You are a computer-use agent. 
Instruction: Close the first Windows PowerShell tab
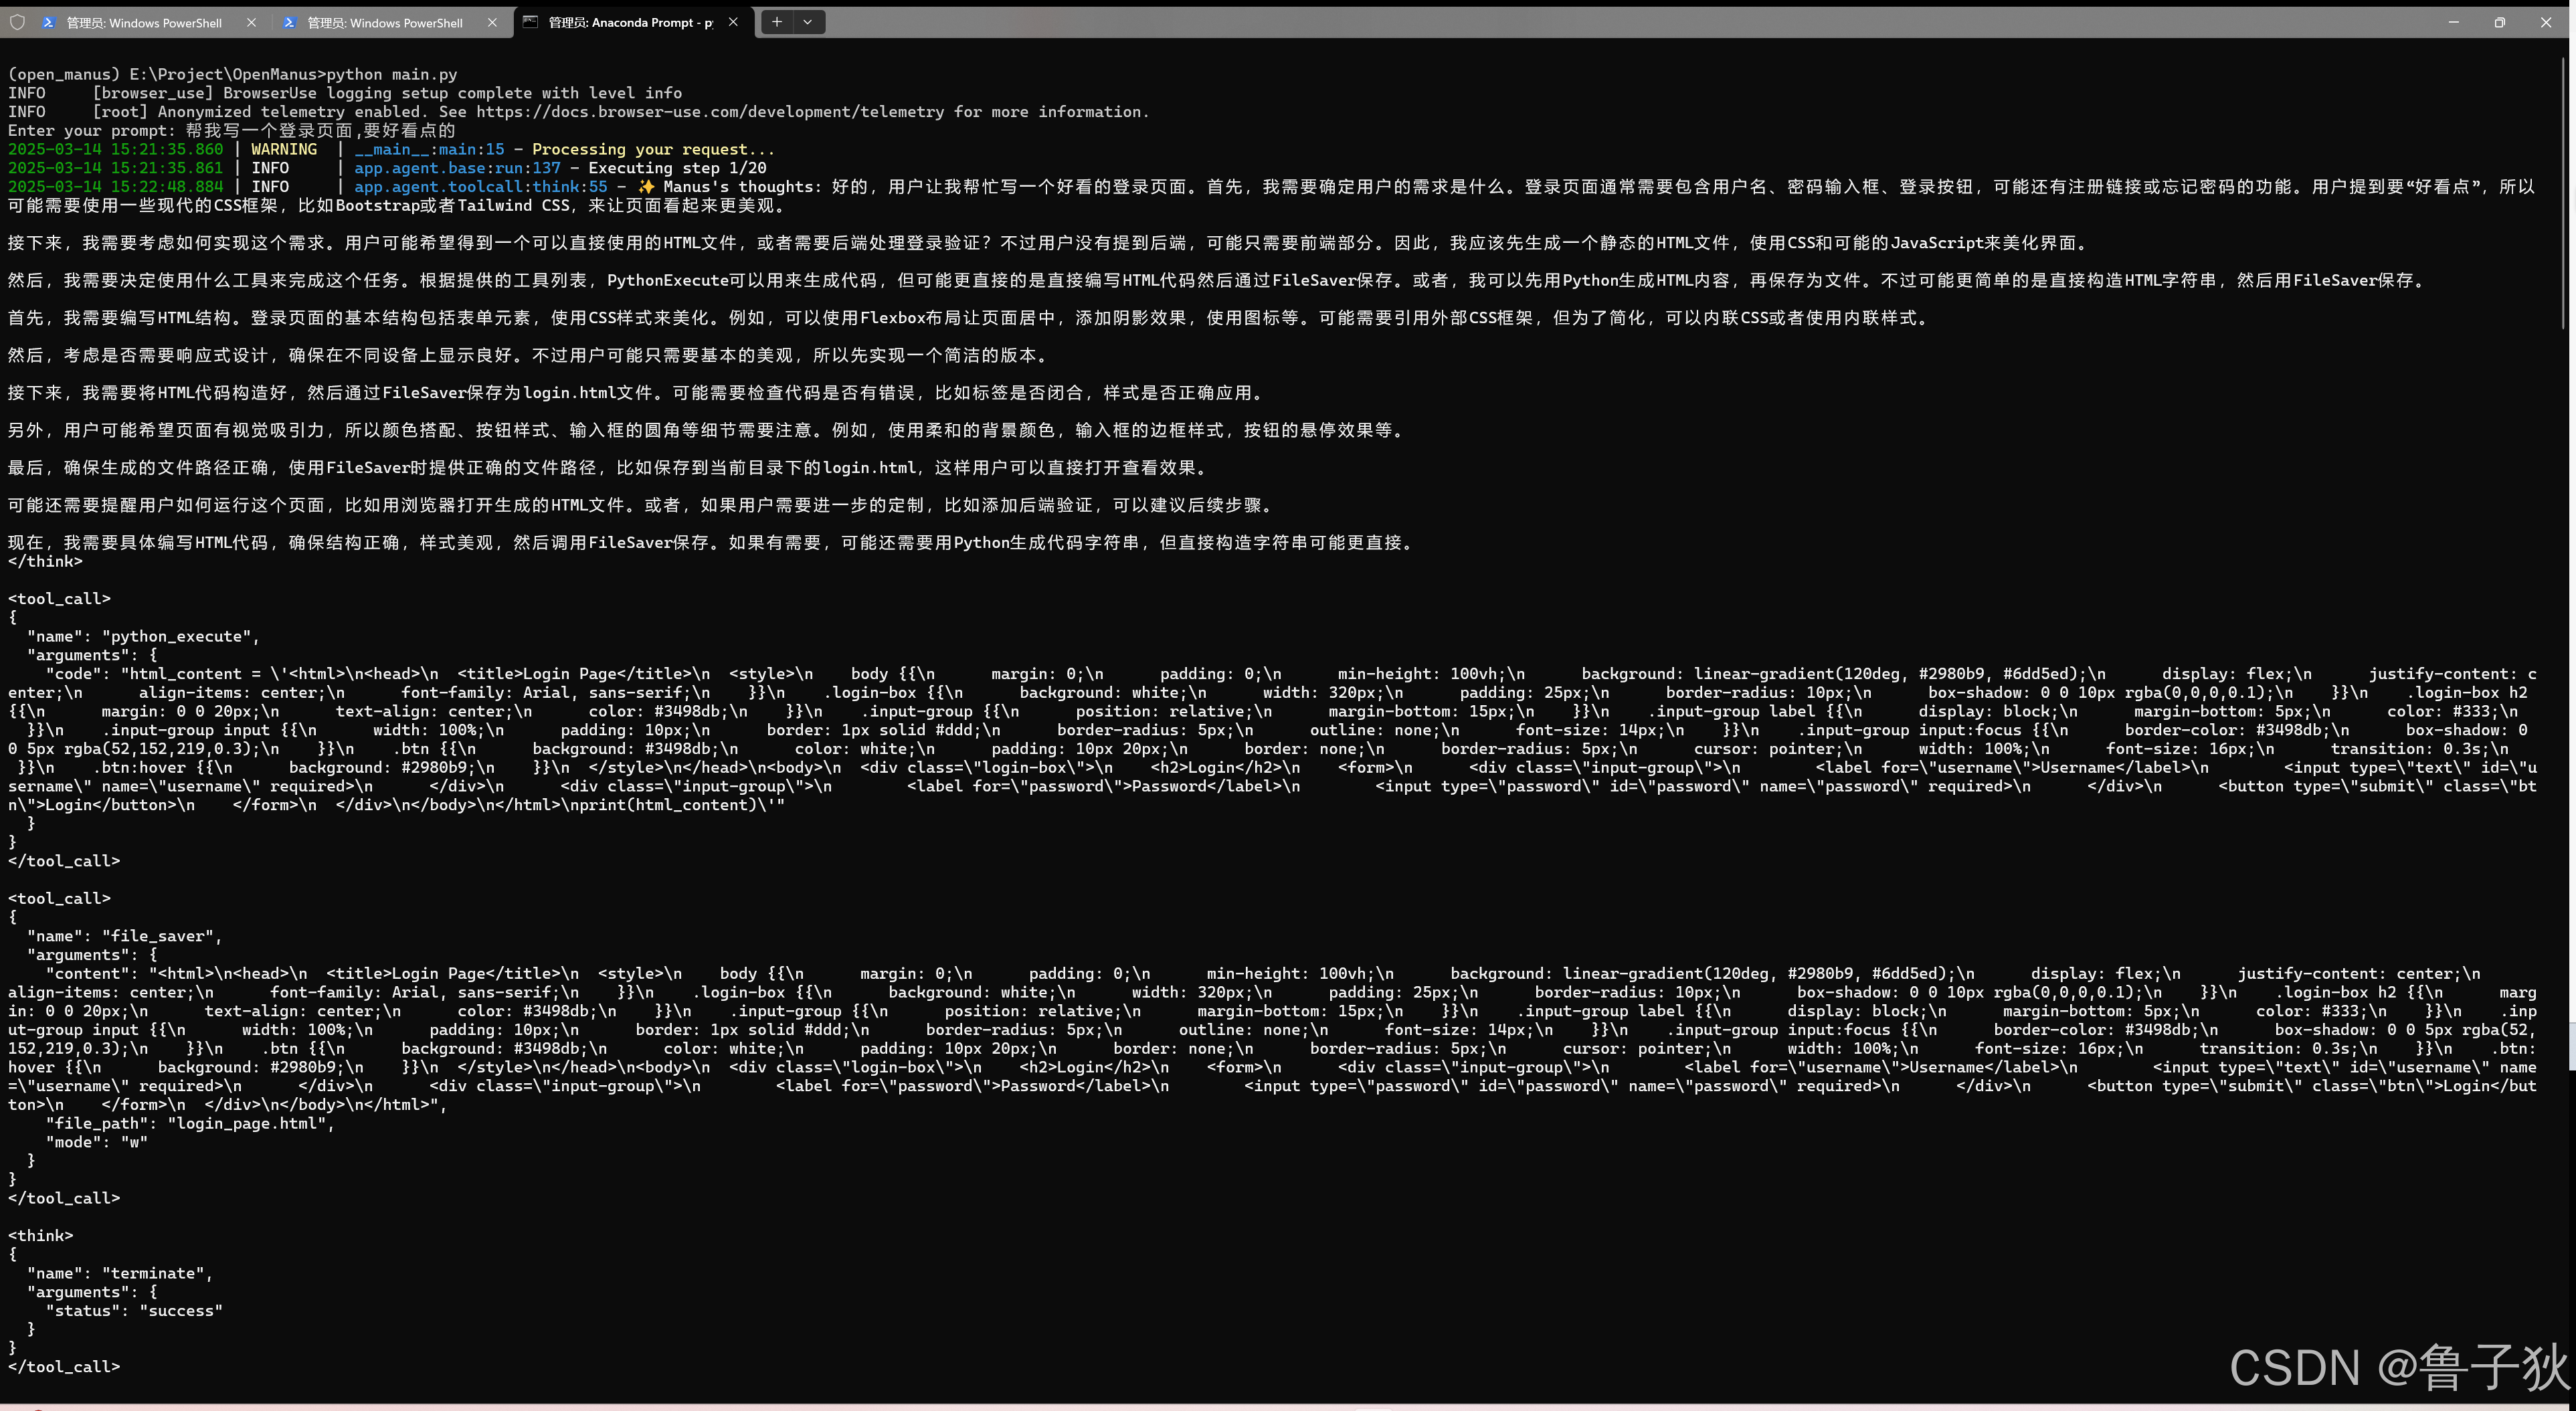[x=251, y=22]
